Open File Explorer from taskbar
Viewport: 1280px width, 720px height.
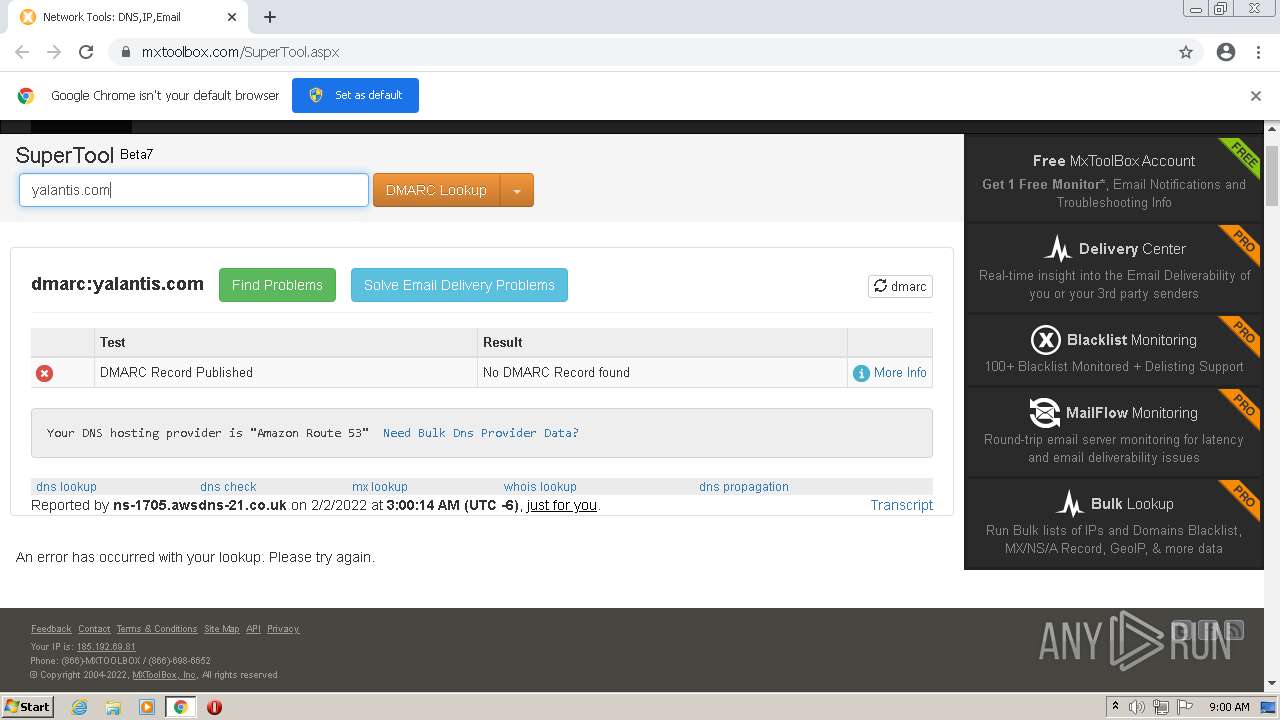[x=113, y=707]
